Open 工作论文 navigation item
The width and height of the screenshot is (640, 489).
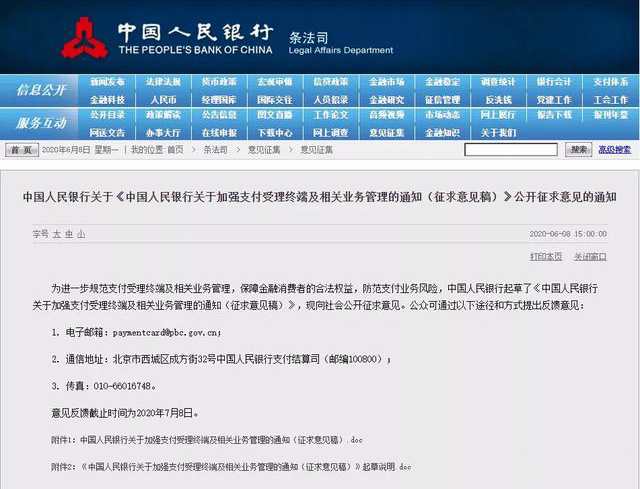[331, 115]
